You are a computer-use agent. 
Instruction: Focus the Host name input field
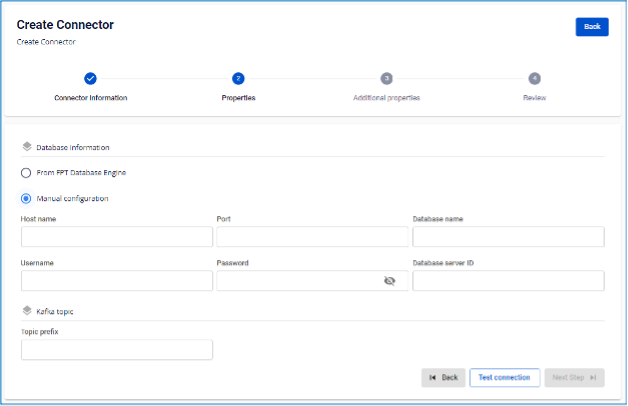(117, 237)
